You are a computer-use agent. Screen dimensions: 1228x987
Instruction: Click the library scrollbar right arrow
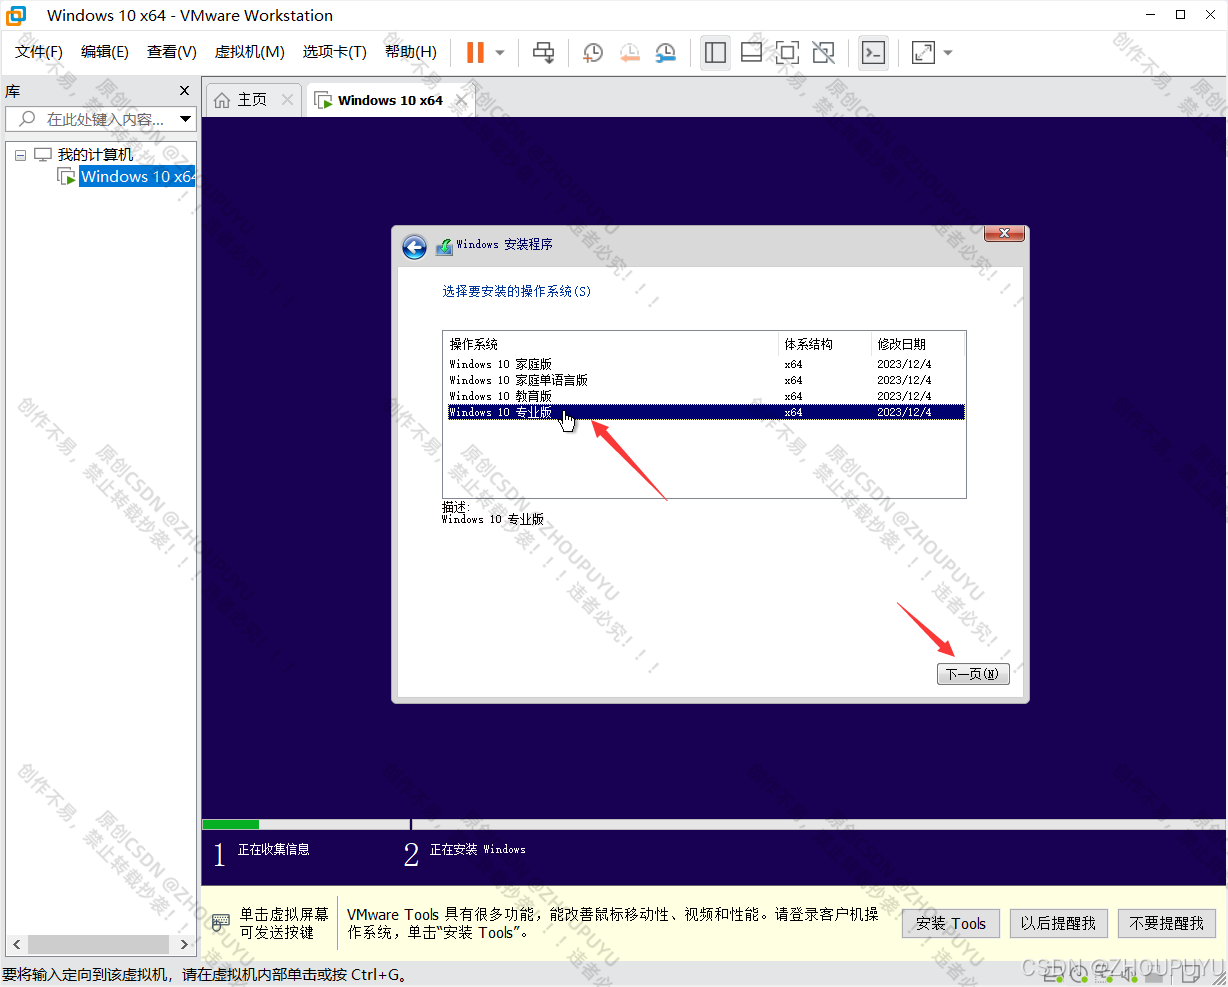(x=184, y=944)
